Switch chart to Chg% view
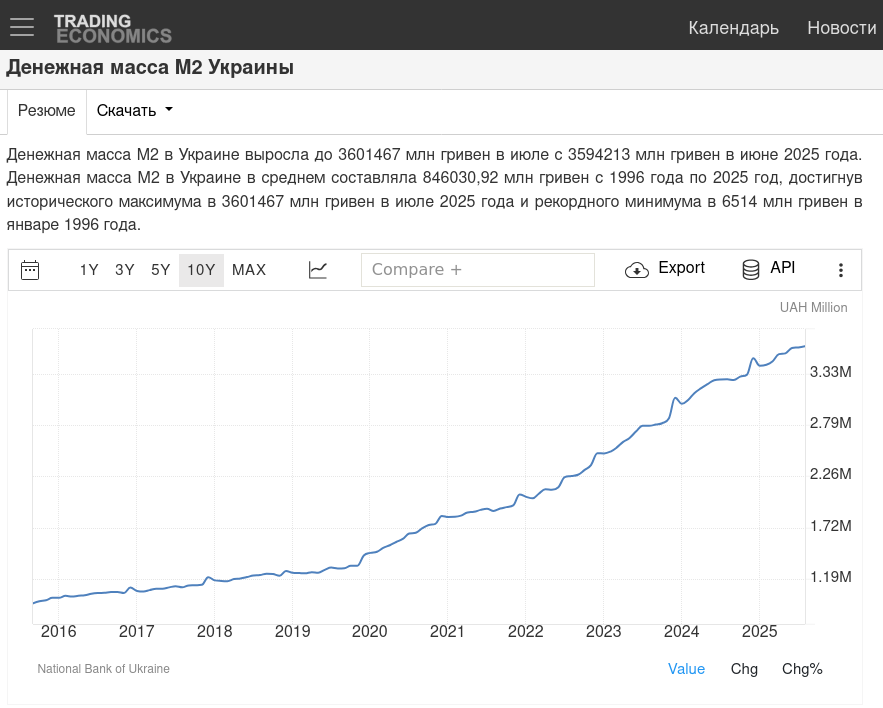 pyautogui.click(x=802, y=669)
